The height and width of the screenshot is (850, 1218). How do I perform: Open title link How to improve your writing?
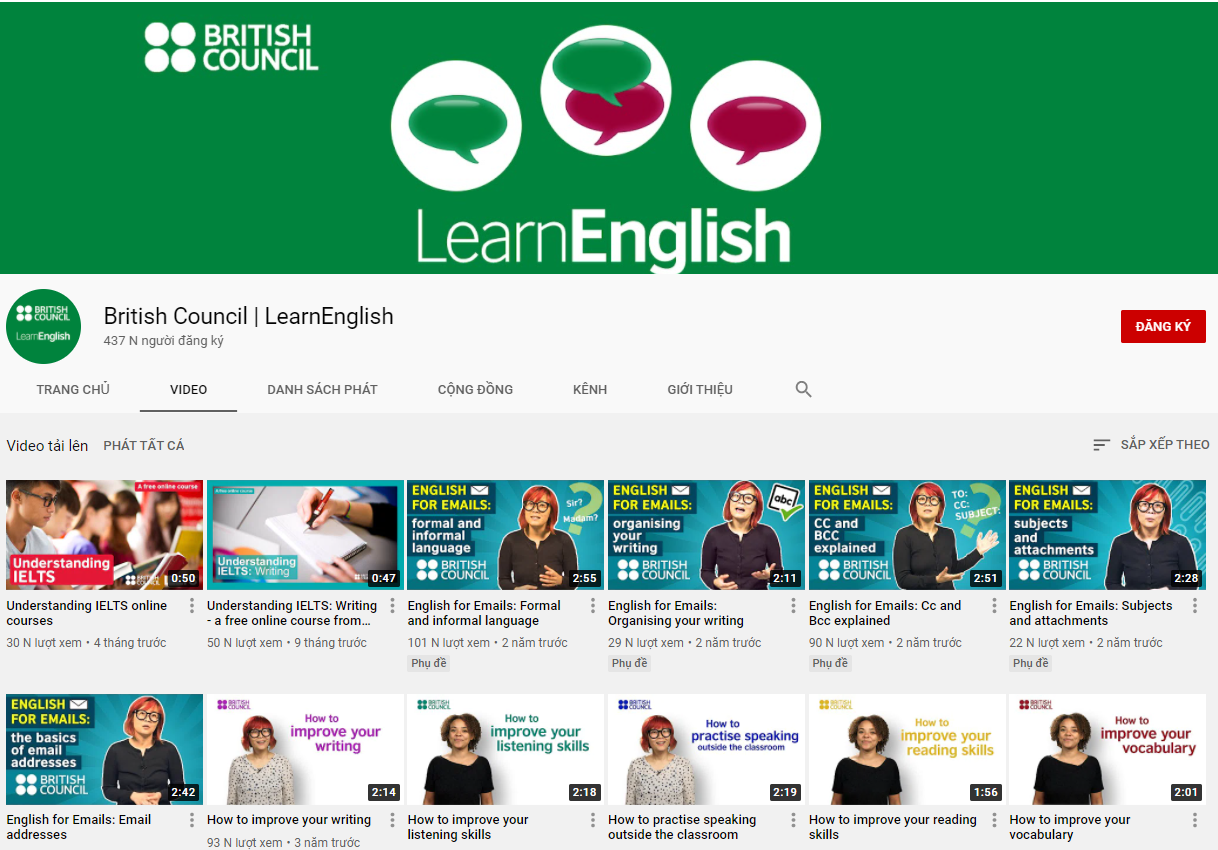(x=289, y=820)
